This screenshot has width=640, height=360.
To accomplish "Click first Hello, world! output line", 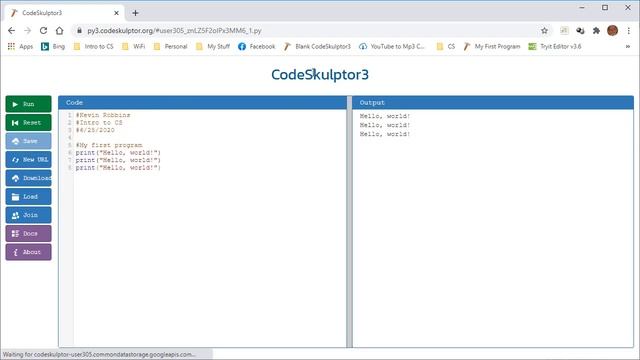I will tap(385, 116).
